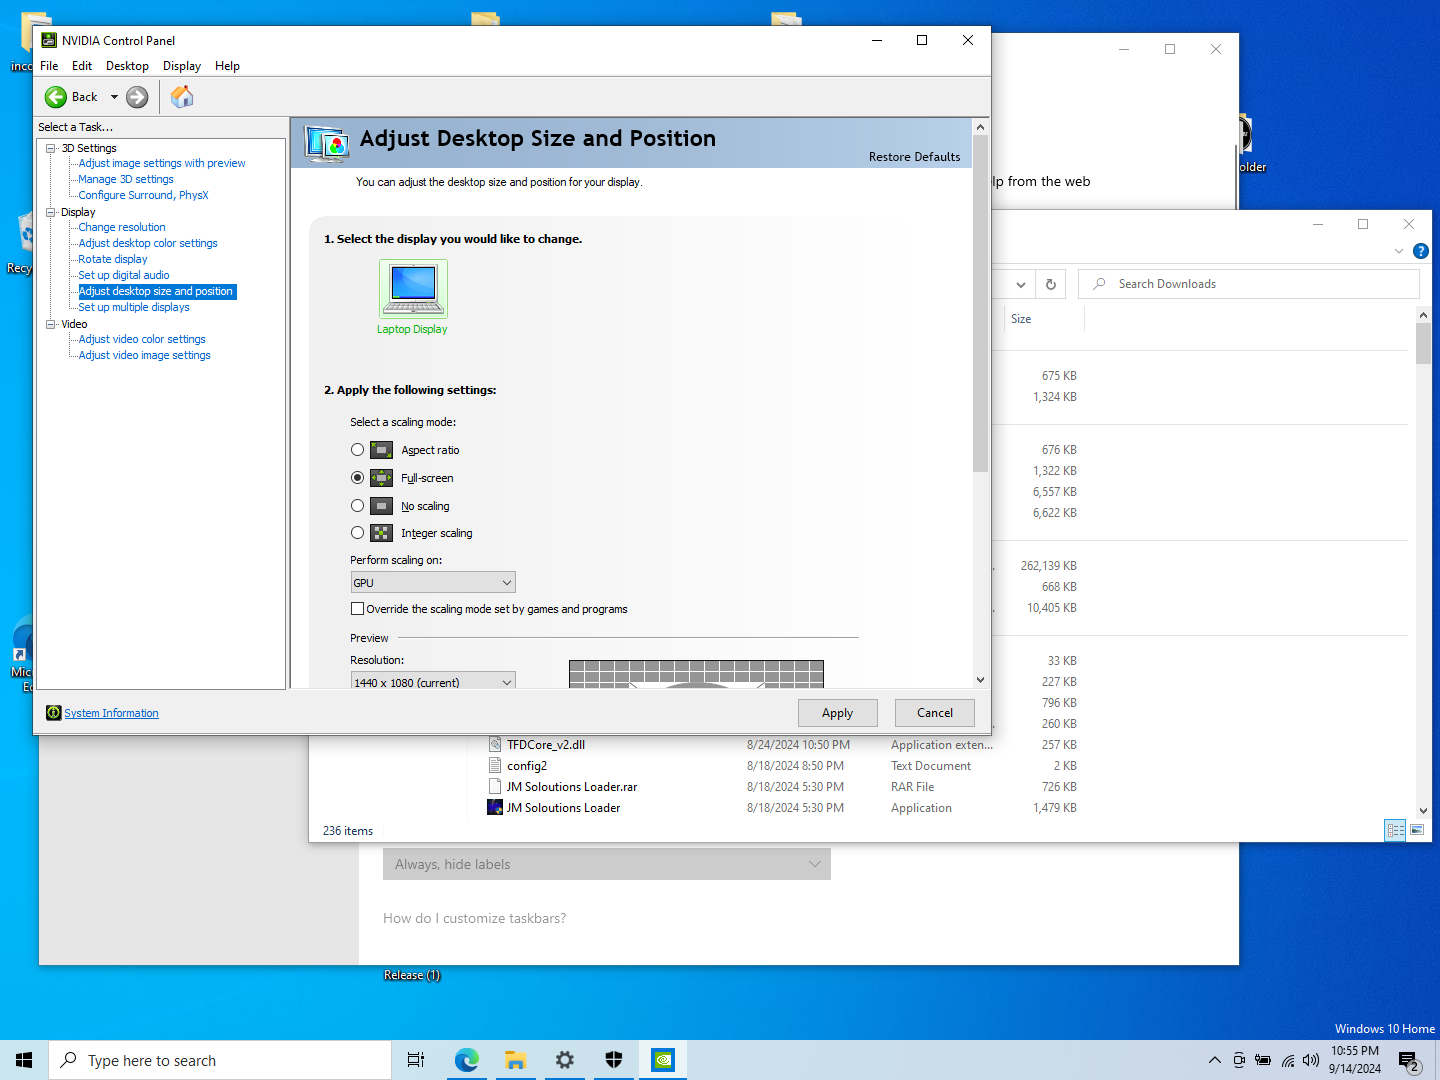Switch Explorer to large thumbnails view icon

1417,830
